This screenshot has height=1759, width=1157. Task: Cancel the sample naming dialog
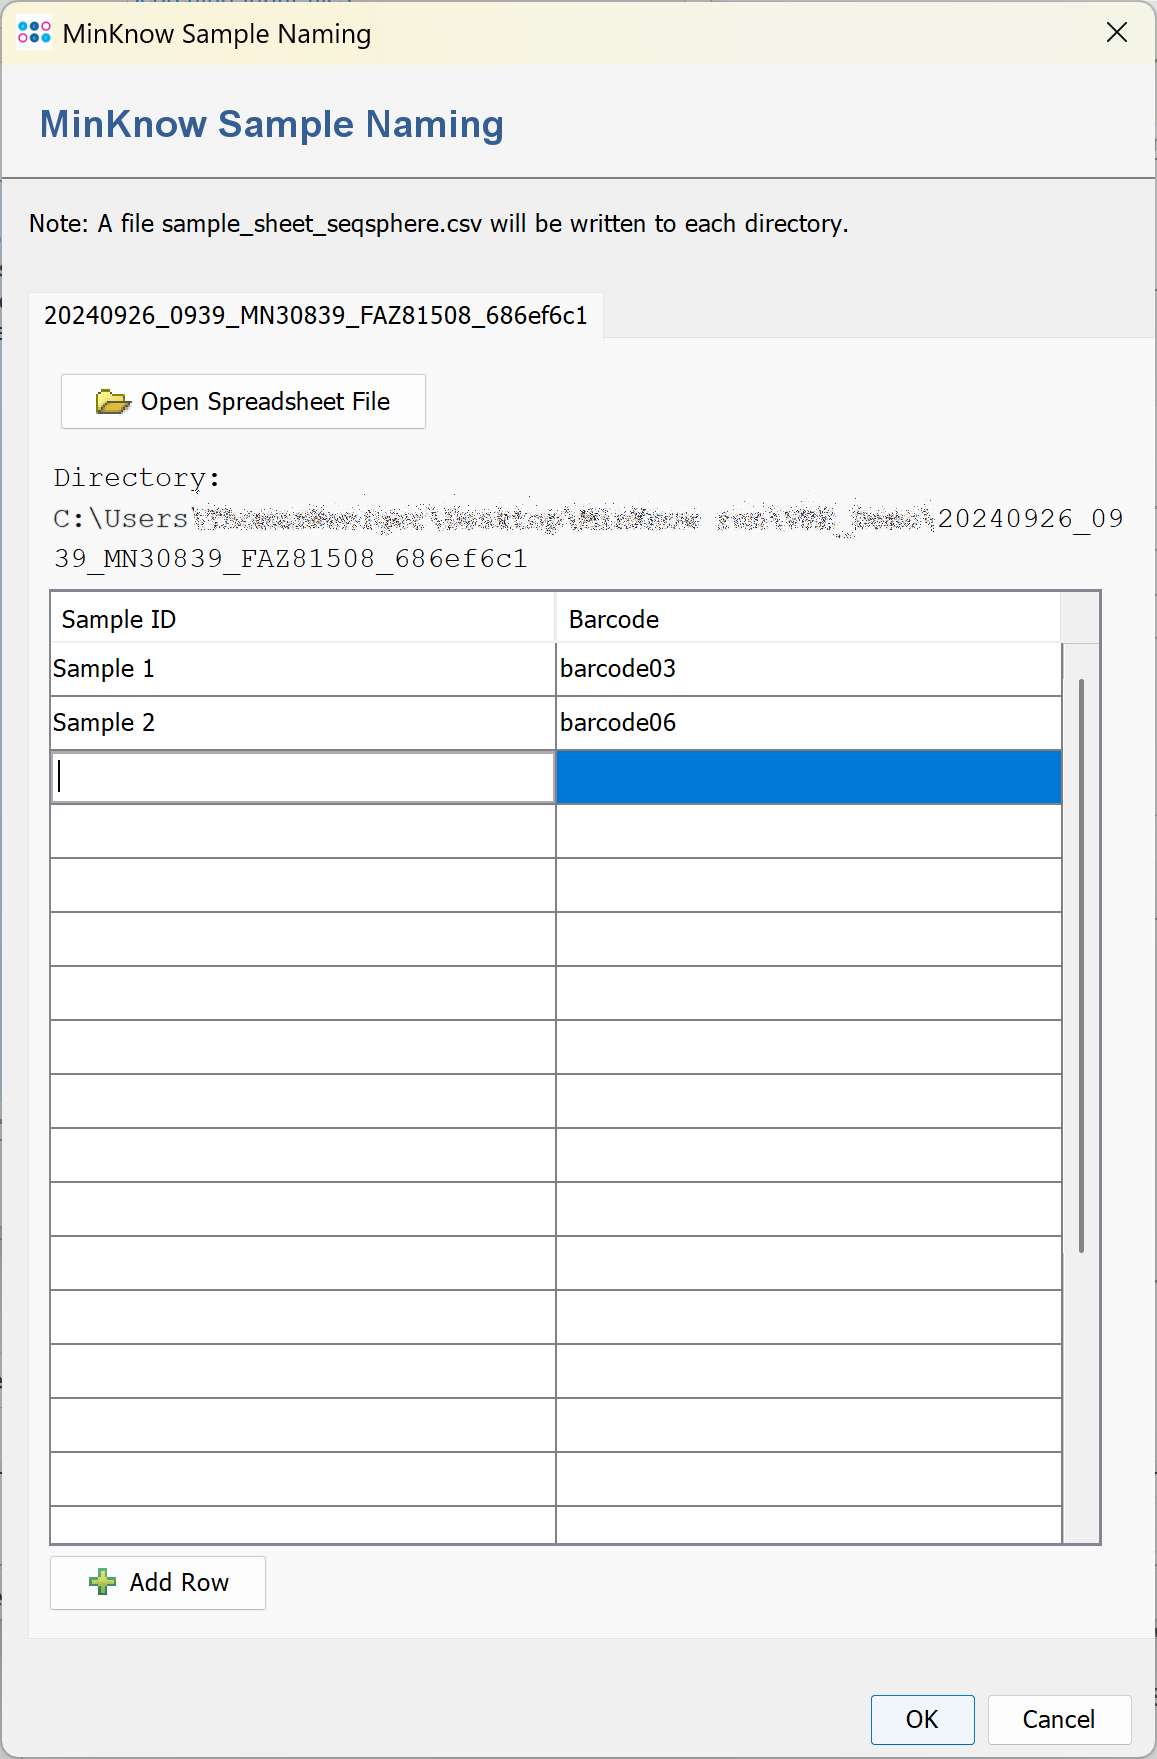pos(1058,1719)
